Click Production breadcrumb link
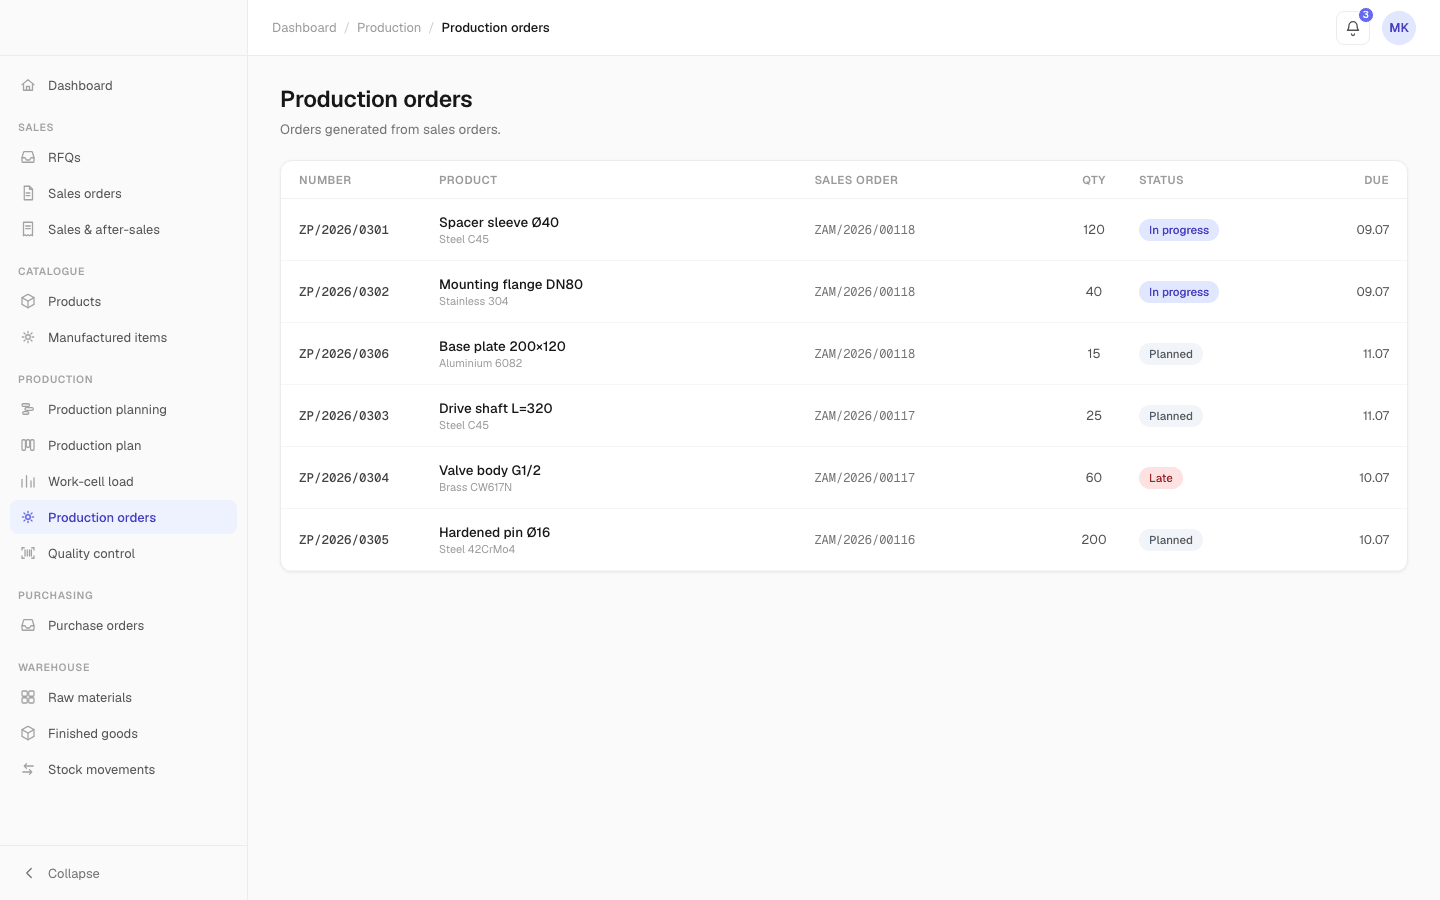The width and height of the screenshot is (1440, 900). [x=389, y=28]
